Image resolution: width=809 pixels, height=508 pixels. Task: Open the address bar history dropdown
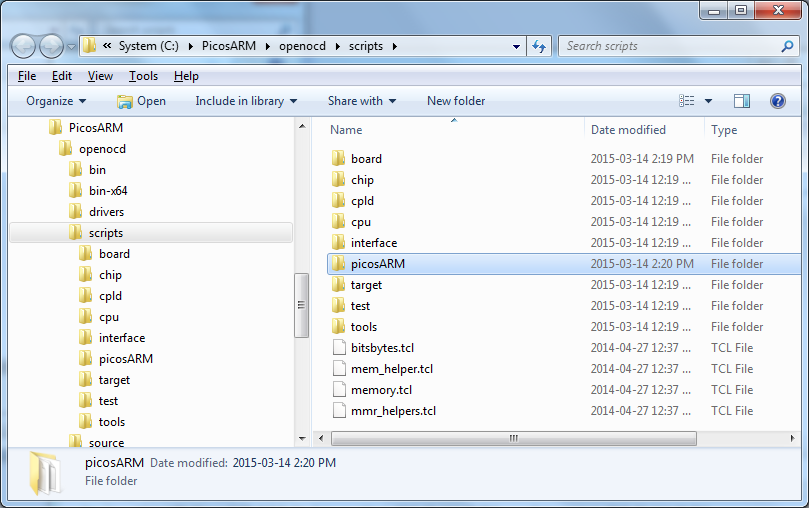tap(516, 46)
